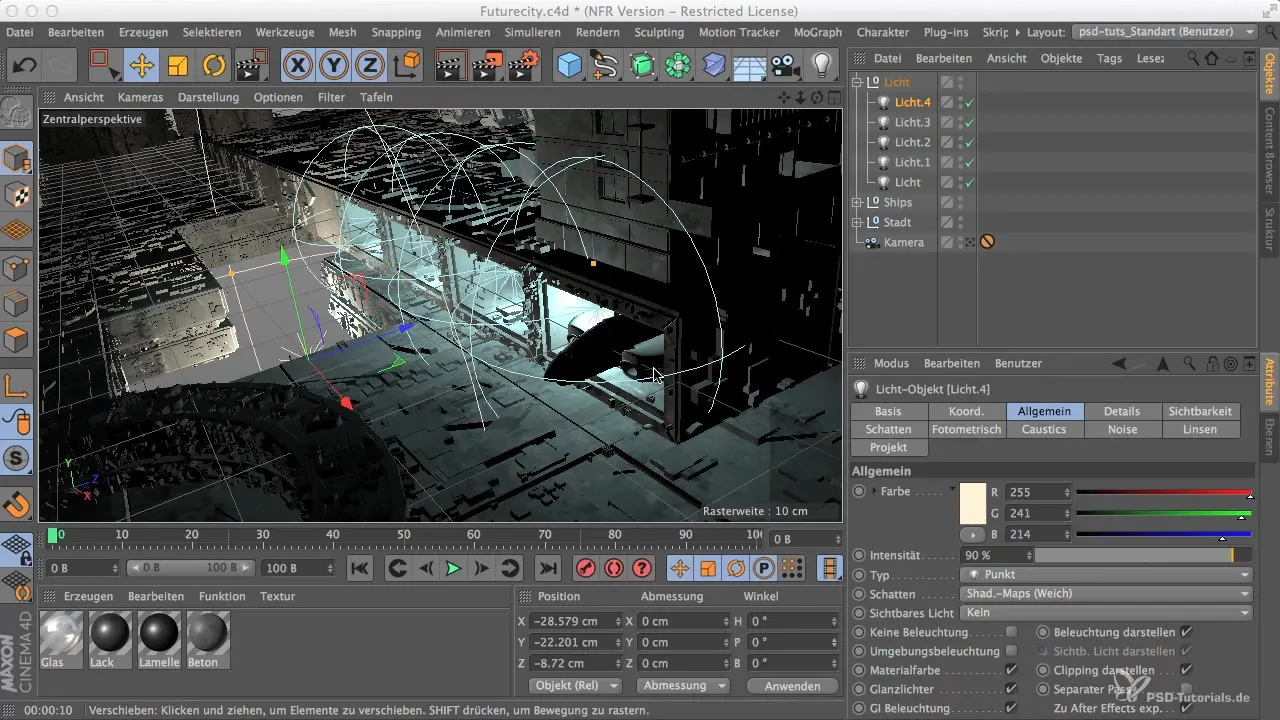The height and width of the screenshot is (720, 1280).
Task: Adjust the Intensität slider
Action: tap(1144, 555)
